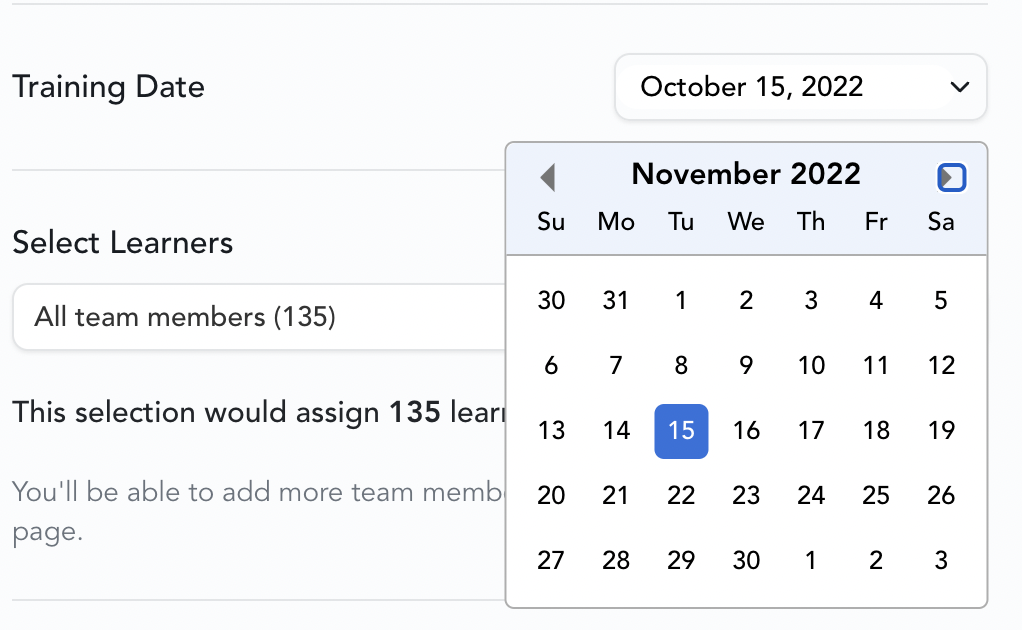Screen dimensions: 1022x630
Task: Select Sunday November 6
Action: point(551,365)
